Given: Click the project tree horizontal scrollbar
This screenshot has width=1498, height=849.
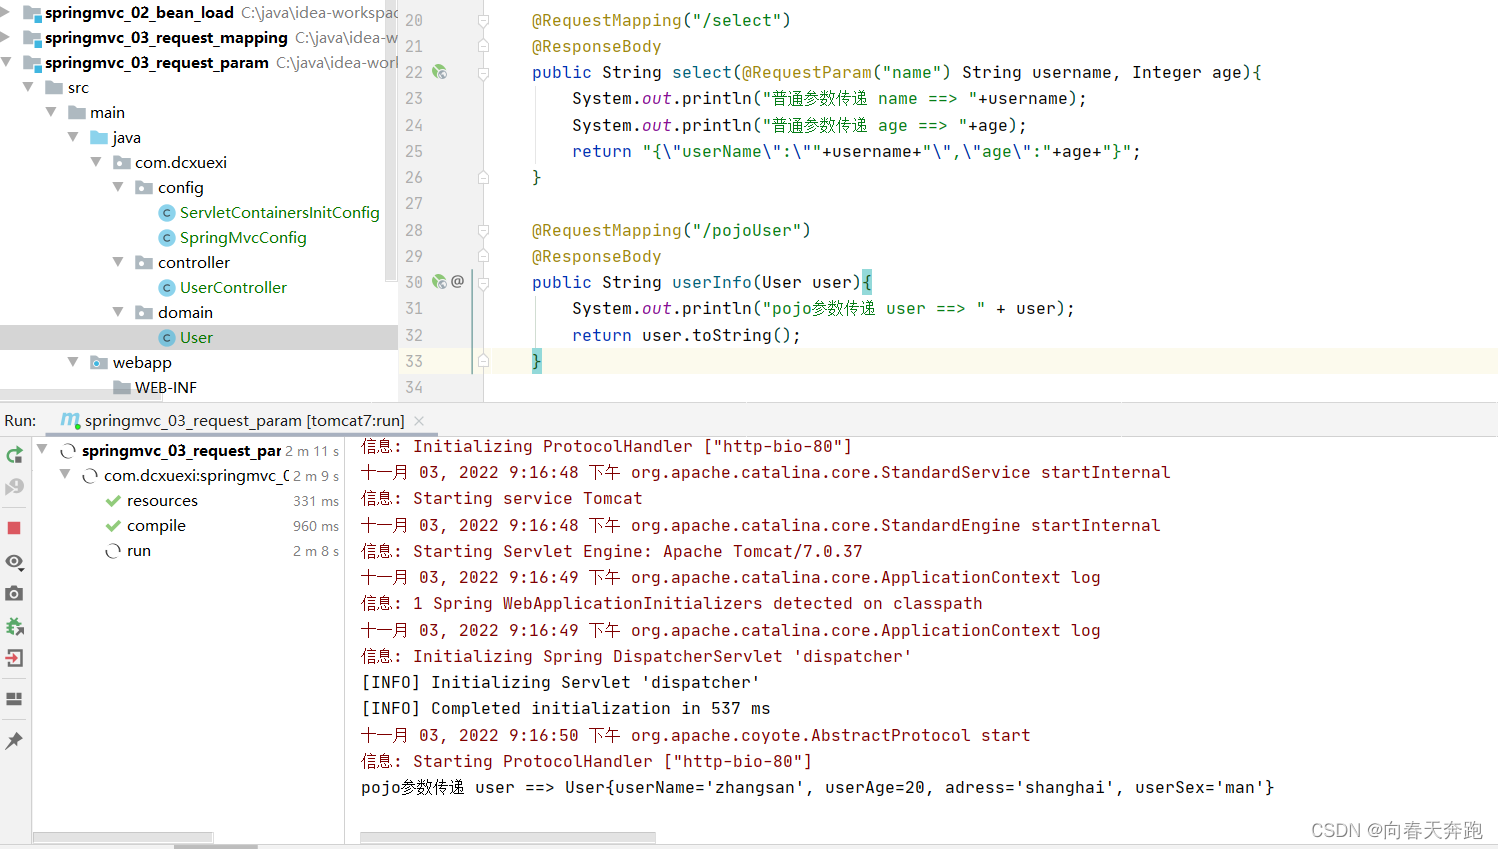Looking at the screenshot, I should 83,394.
